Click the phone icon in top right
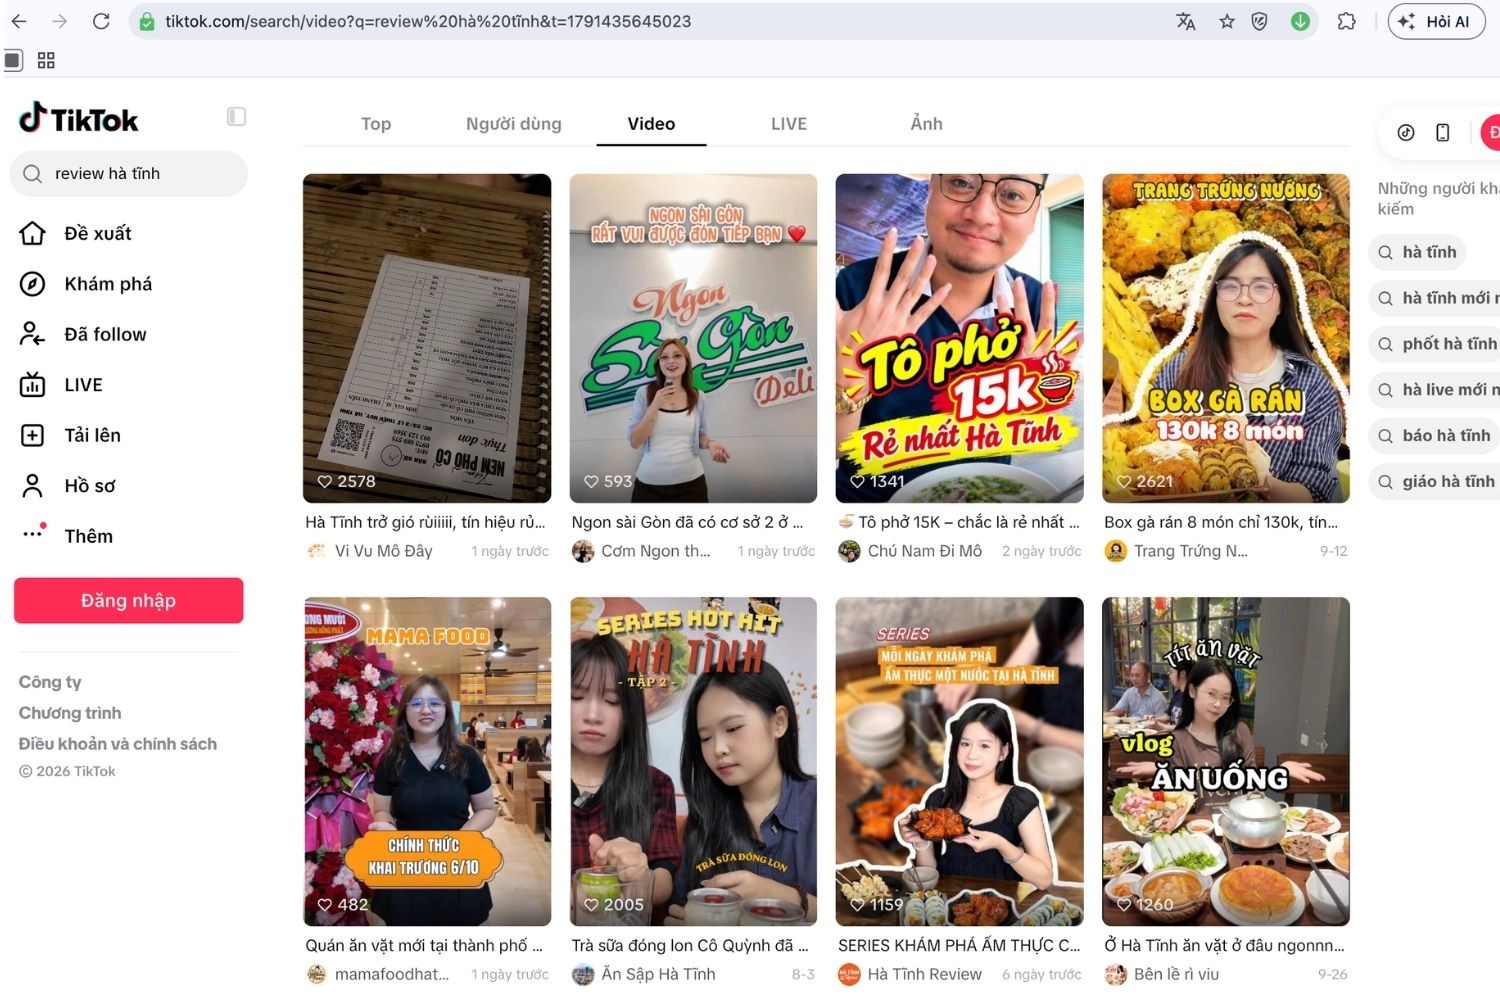 1443,132
